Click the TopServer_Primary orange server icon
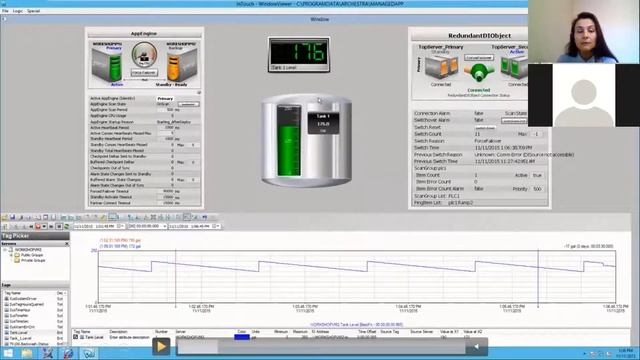Image resolution: width=640 pixels, height=360 pixels. [441, 68]
